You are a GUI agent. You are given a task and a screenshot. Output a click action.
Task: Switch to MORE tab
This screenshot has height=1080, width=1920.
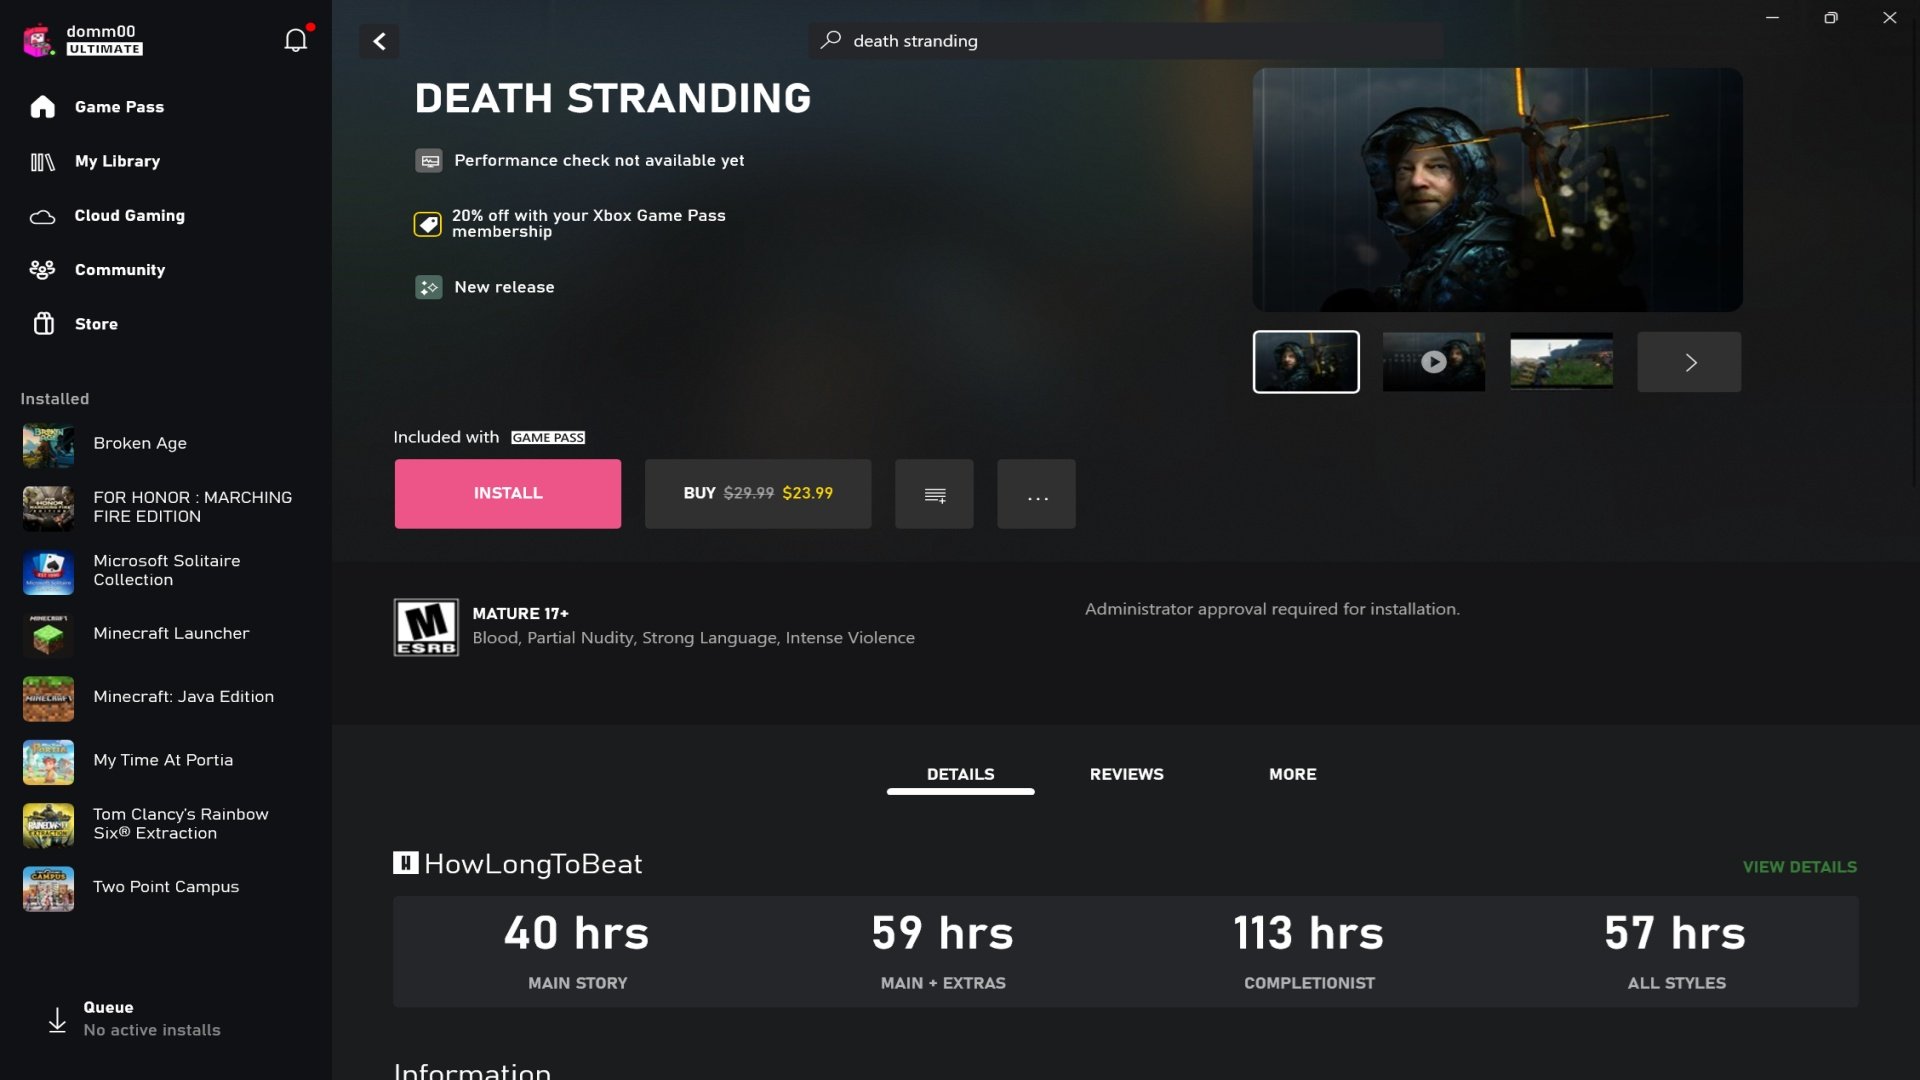tap(1292, 775)
